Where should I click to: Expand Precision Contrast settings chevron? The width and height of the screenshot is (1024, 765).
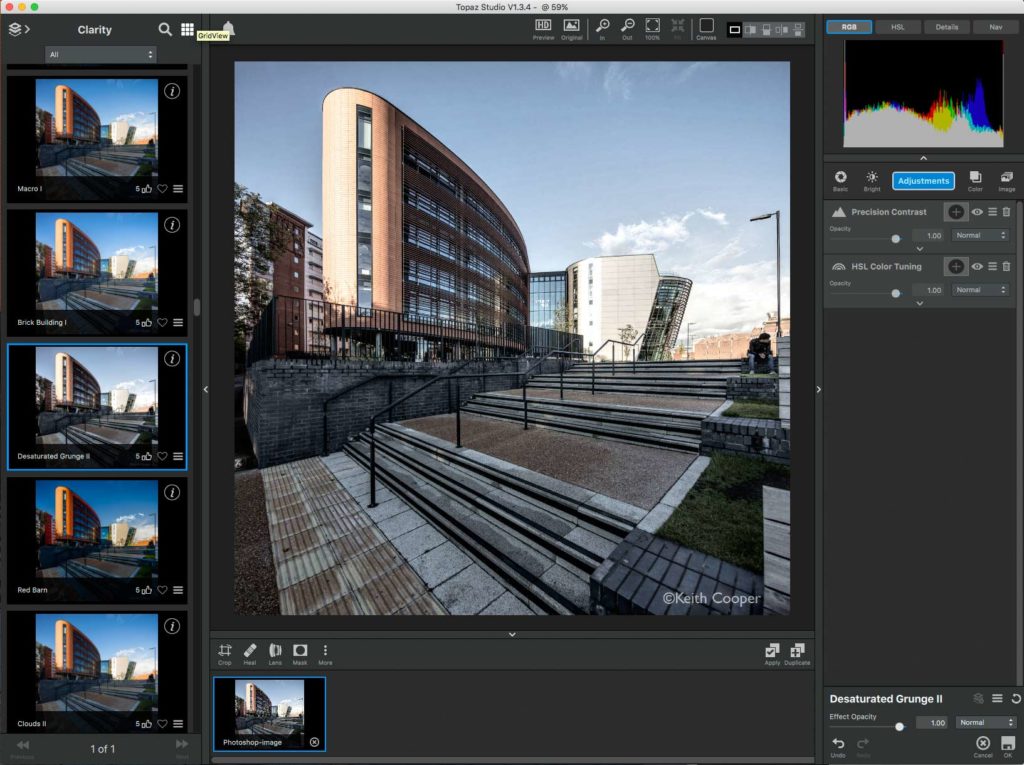pos(920,249)
